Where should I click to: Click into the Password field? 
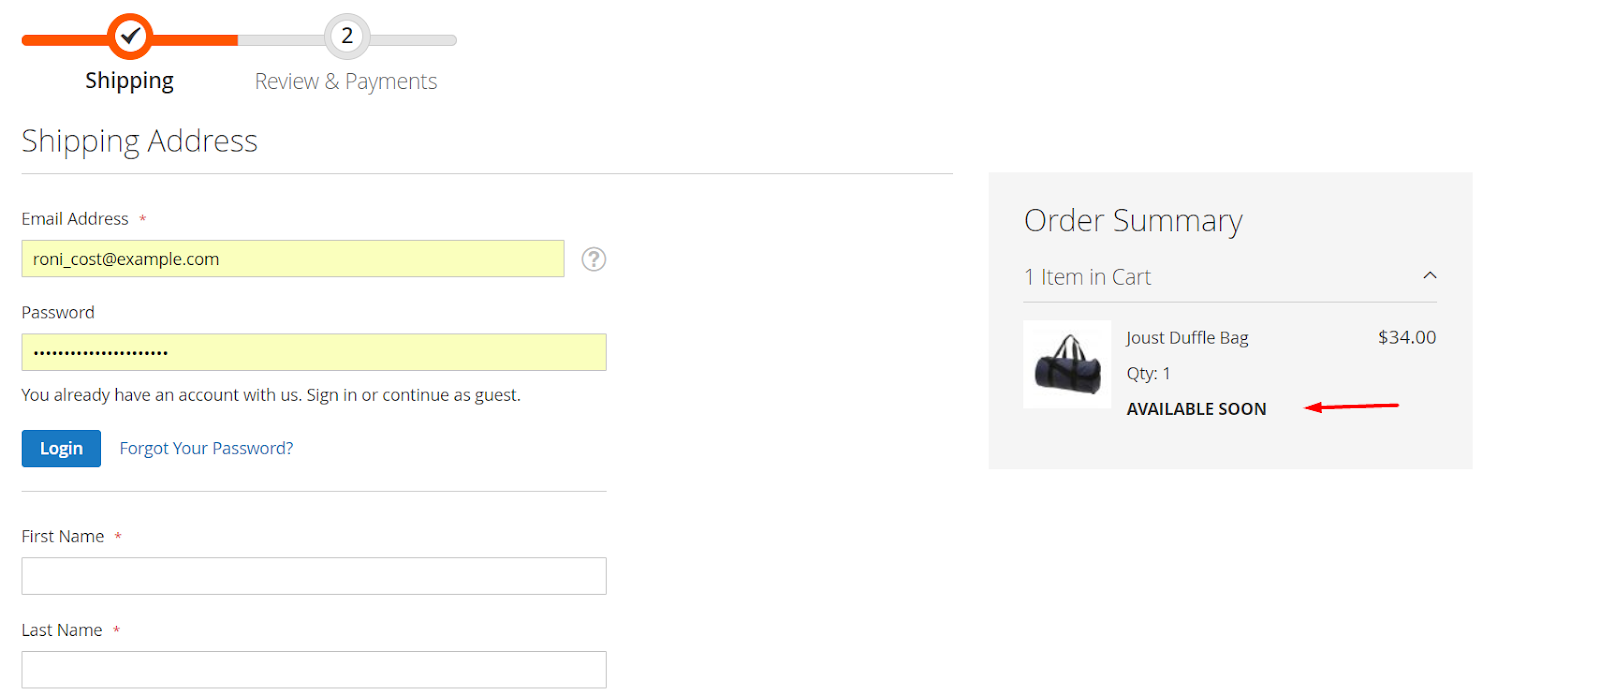[313, 352]
